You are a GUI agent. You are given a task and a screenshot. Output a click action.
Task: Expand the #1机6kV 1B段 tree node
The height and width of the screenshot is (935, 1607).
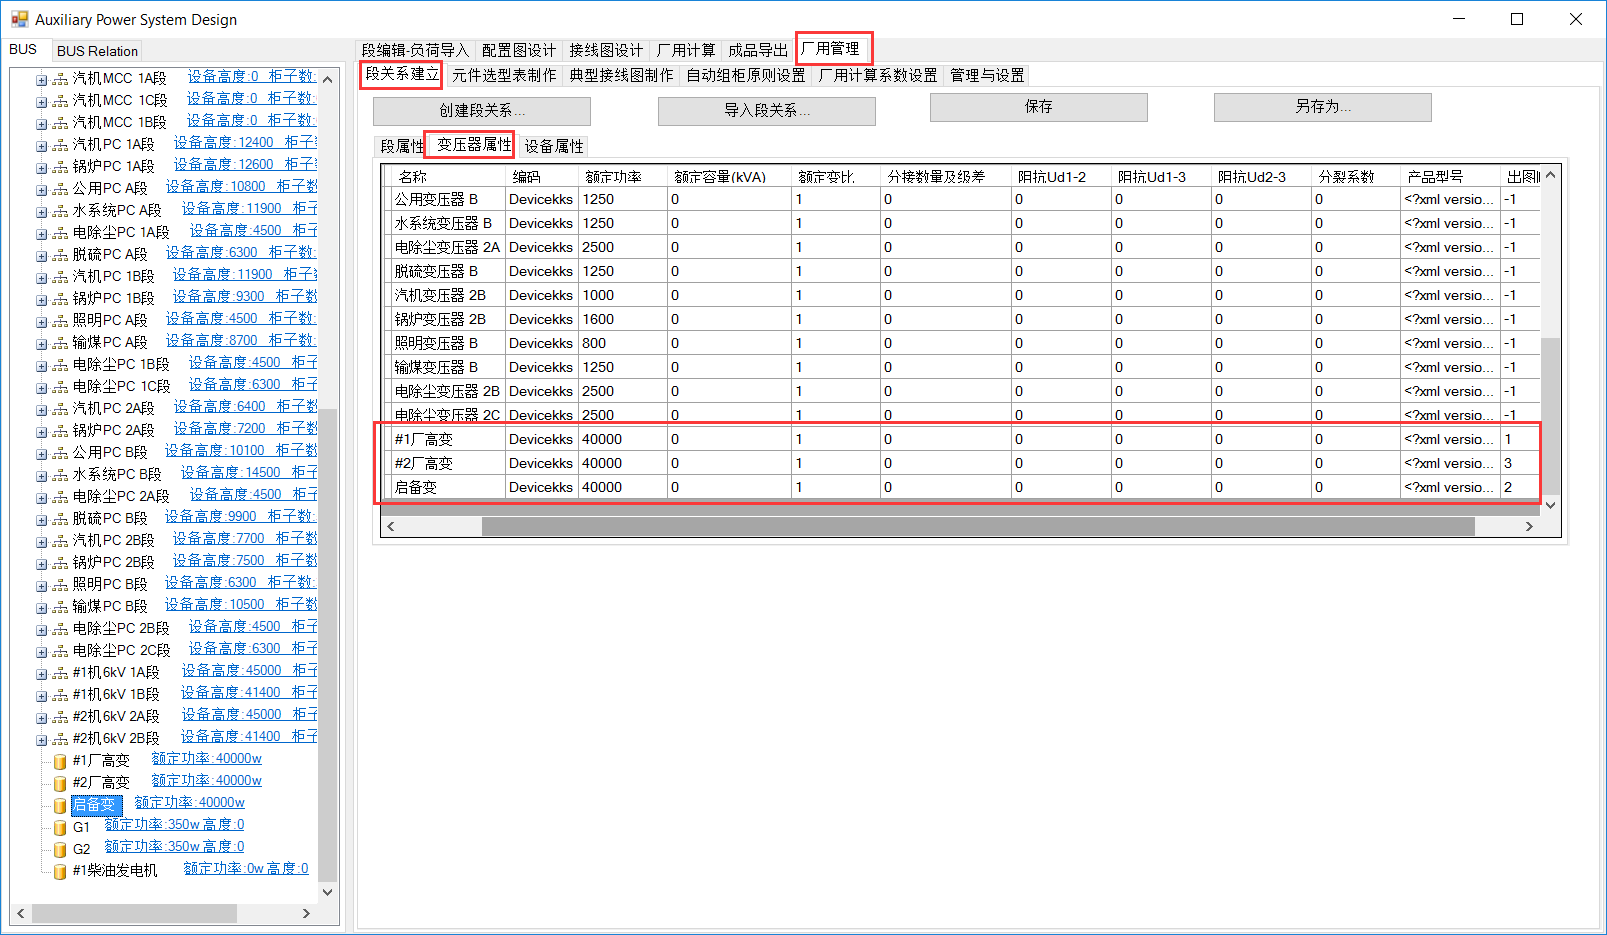[x=41, y=695]
